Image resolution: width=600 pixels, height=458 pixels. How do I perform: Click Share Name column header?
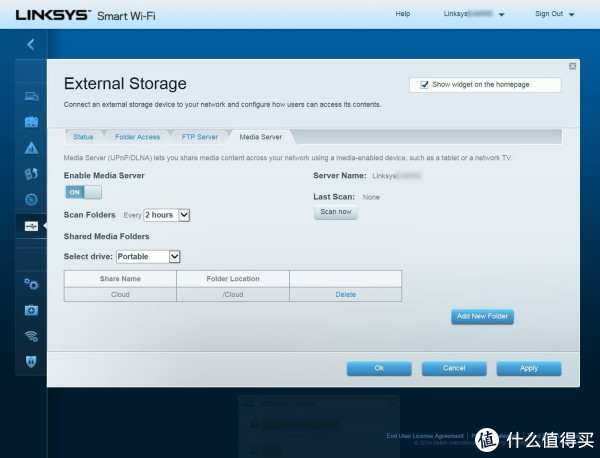[x=120, y=279]
